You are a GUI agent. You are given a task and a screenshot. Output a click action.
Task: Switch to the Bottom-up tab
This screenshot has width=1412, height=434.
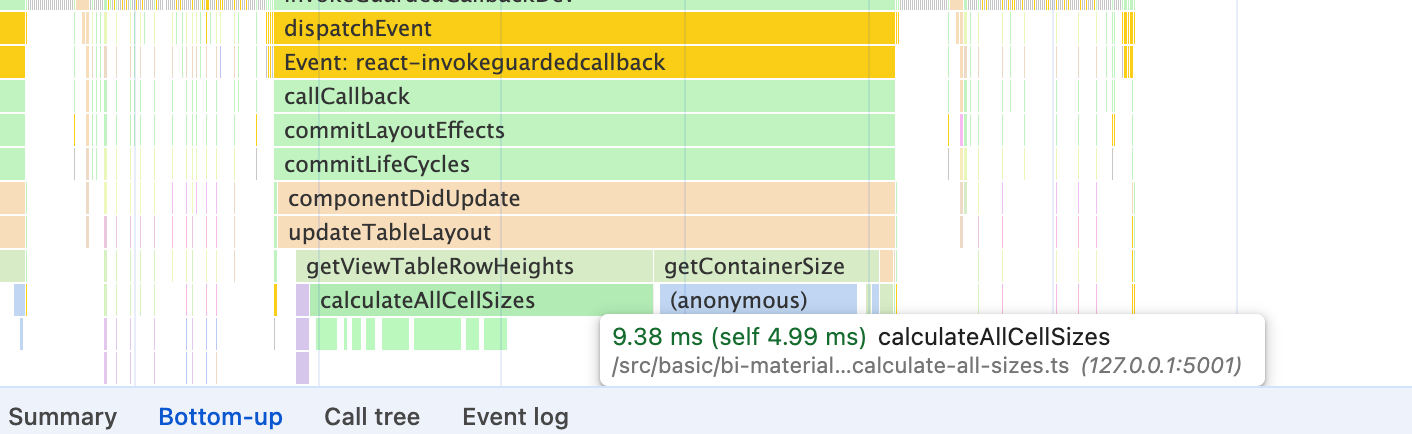click(x=221, y=417)
